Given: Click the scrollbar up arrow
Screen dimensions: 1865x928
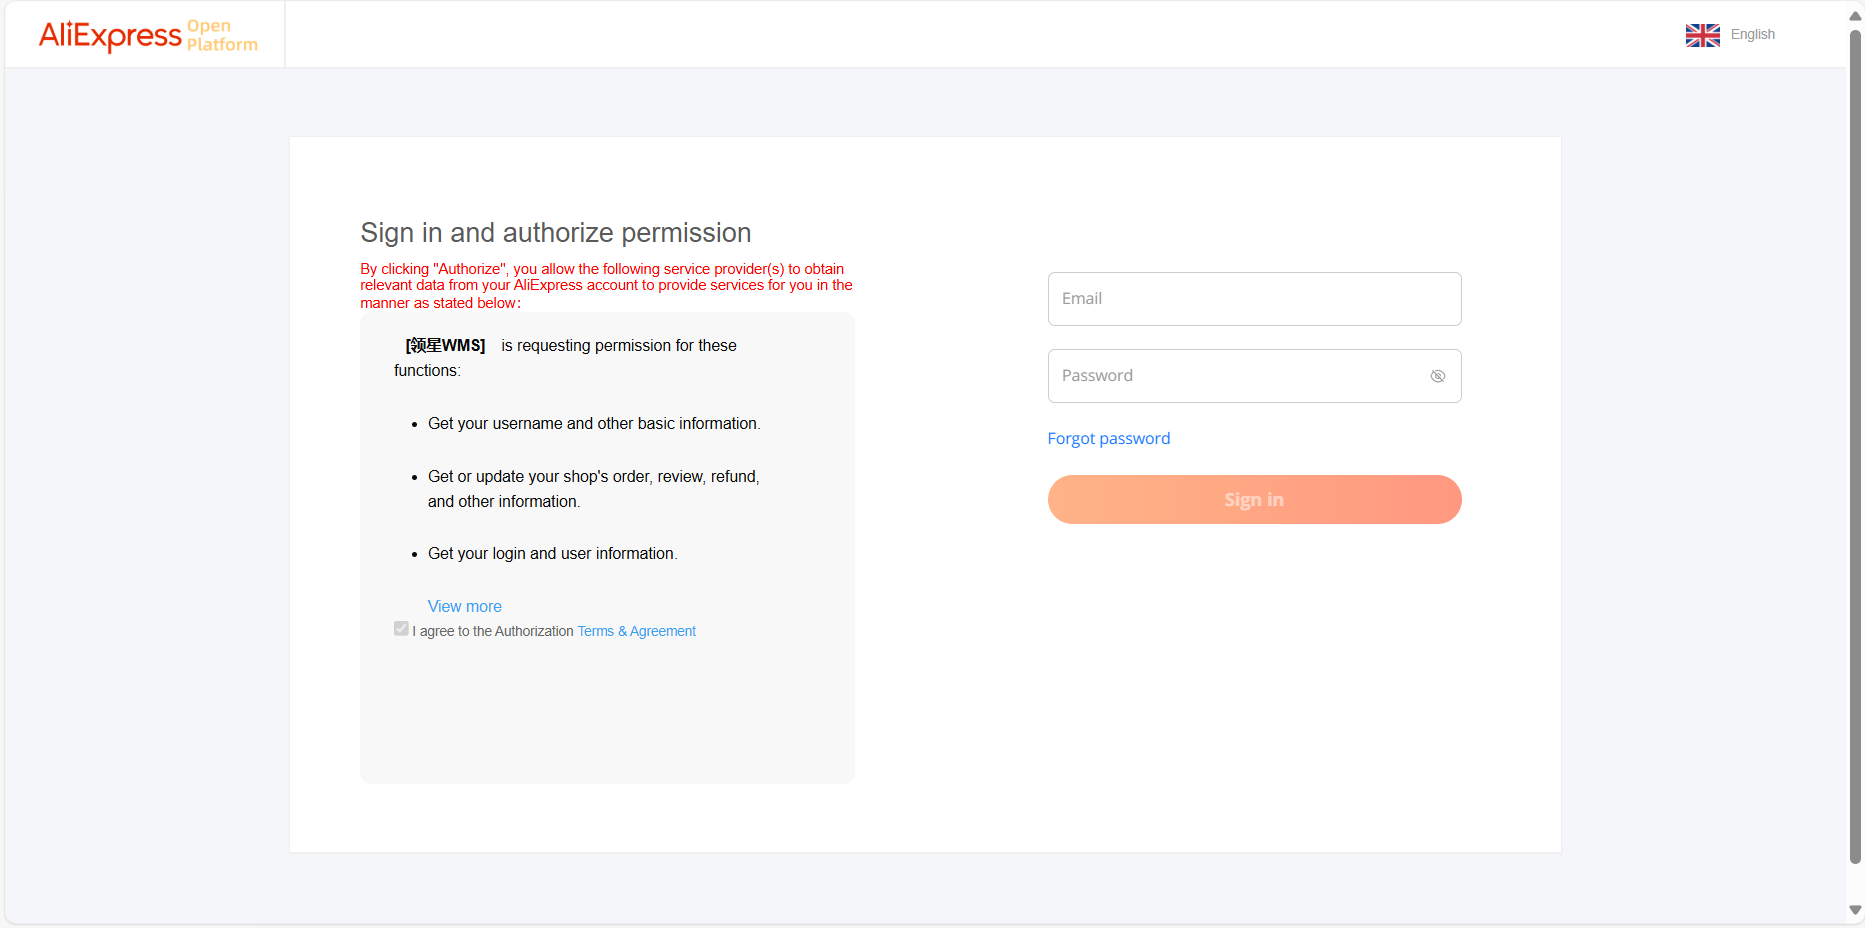Looking at the screenshot, I should point(1855,16).
